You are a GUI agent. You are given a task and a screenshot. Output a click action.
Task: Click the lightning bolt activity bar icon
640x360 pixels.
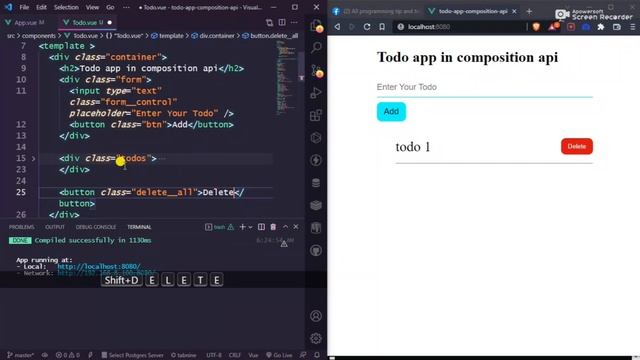click(316, 160)
